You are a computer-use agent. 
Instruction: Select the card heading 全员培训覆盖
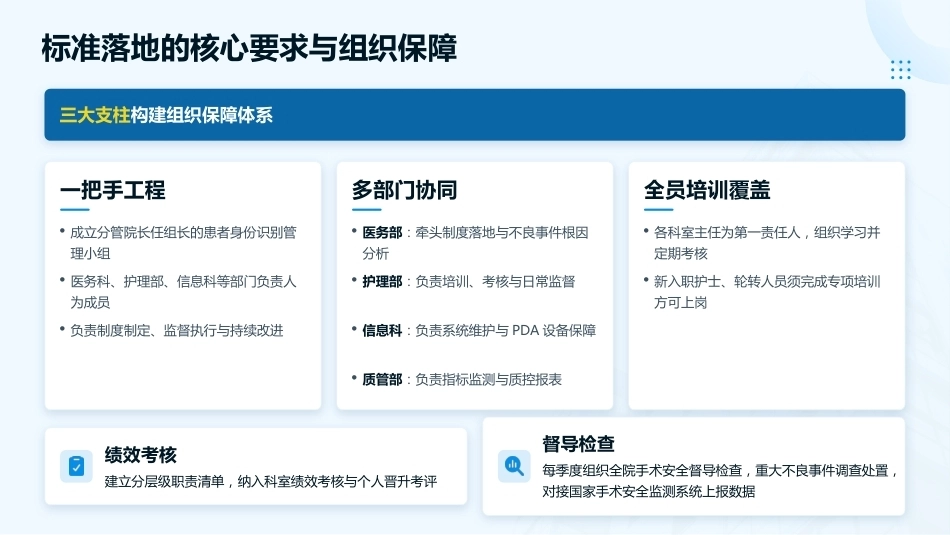(x=707, y=190)
